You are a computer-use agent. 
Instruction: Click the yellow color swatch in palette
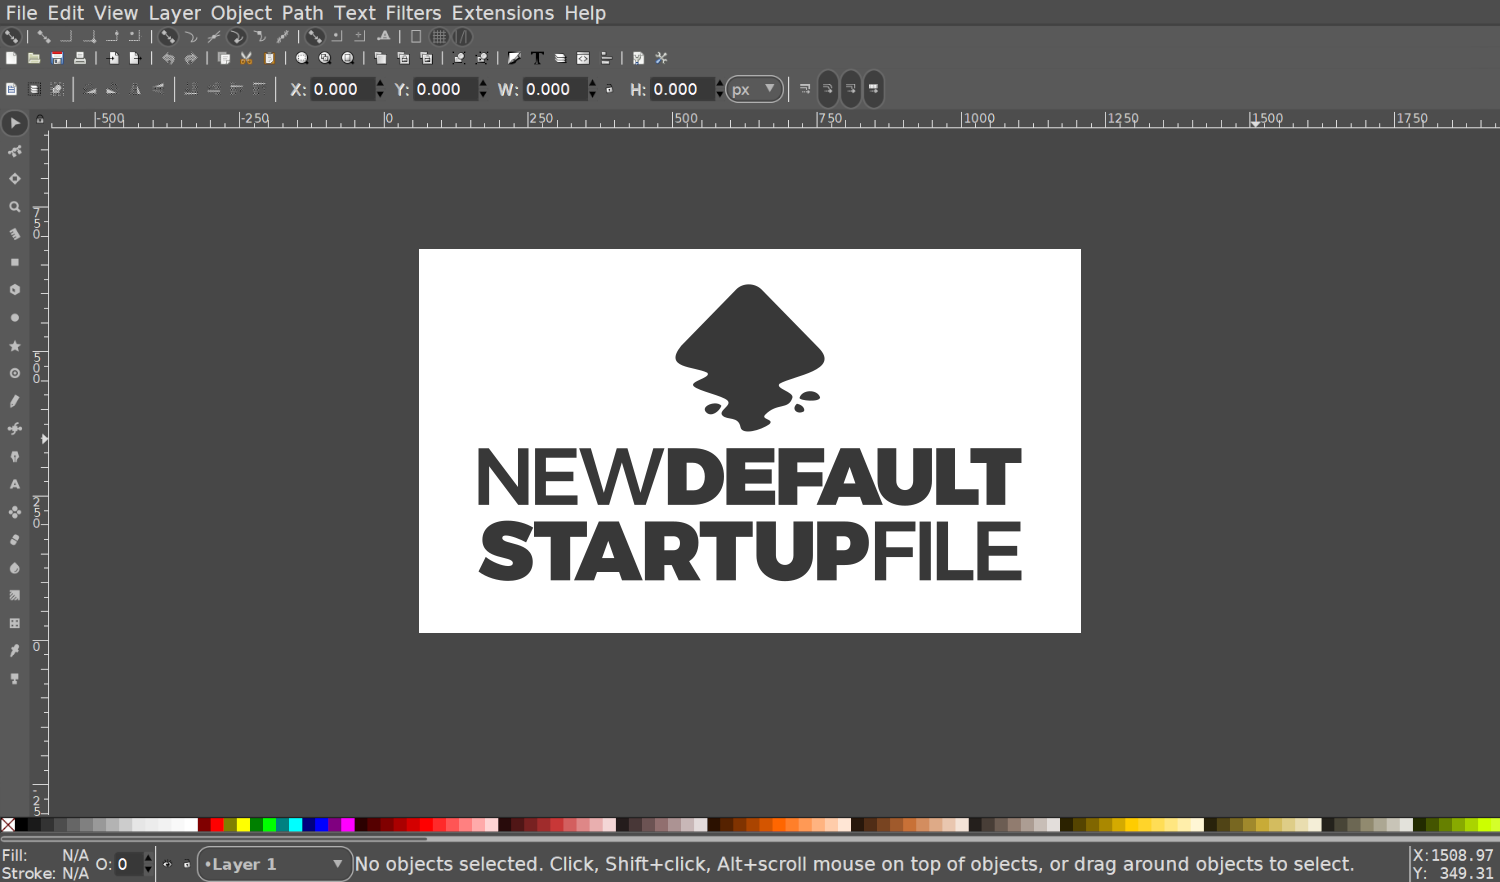(243, 825)
